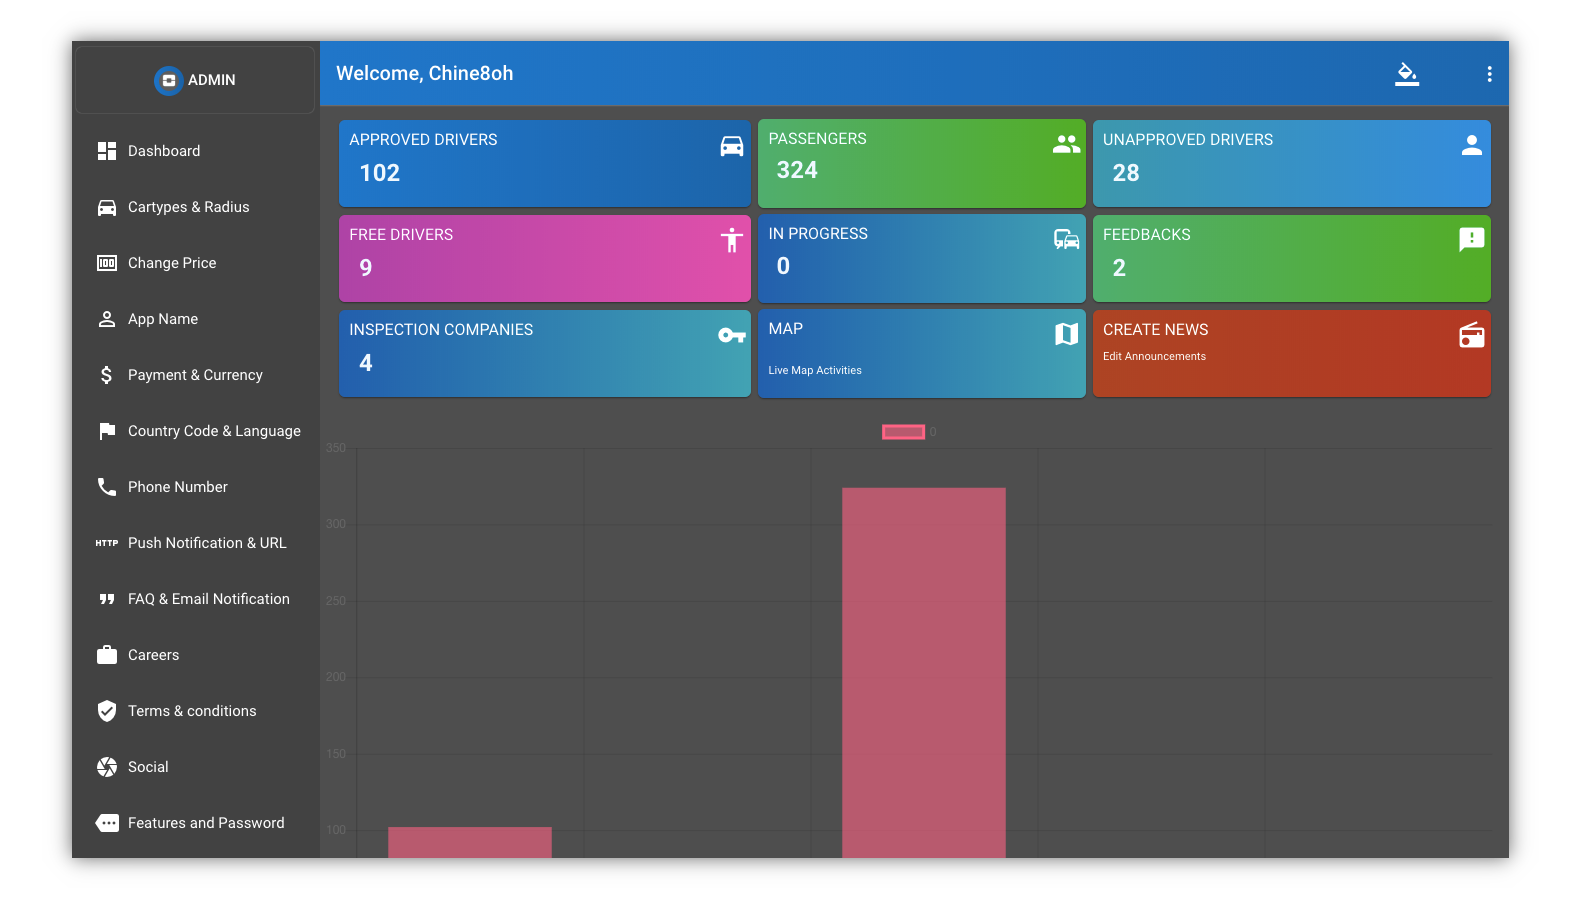Open the three-dot overflow menu
The height and width of the screenshot is (899, 1581).
(1489, 74)
